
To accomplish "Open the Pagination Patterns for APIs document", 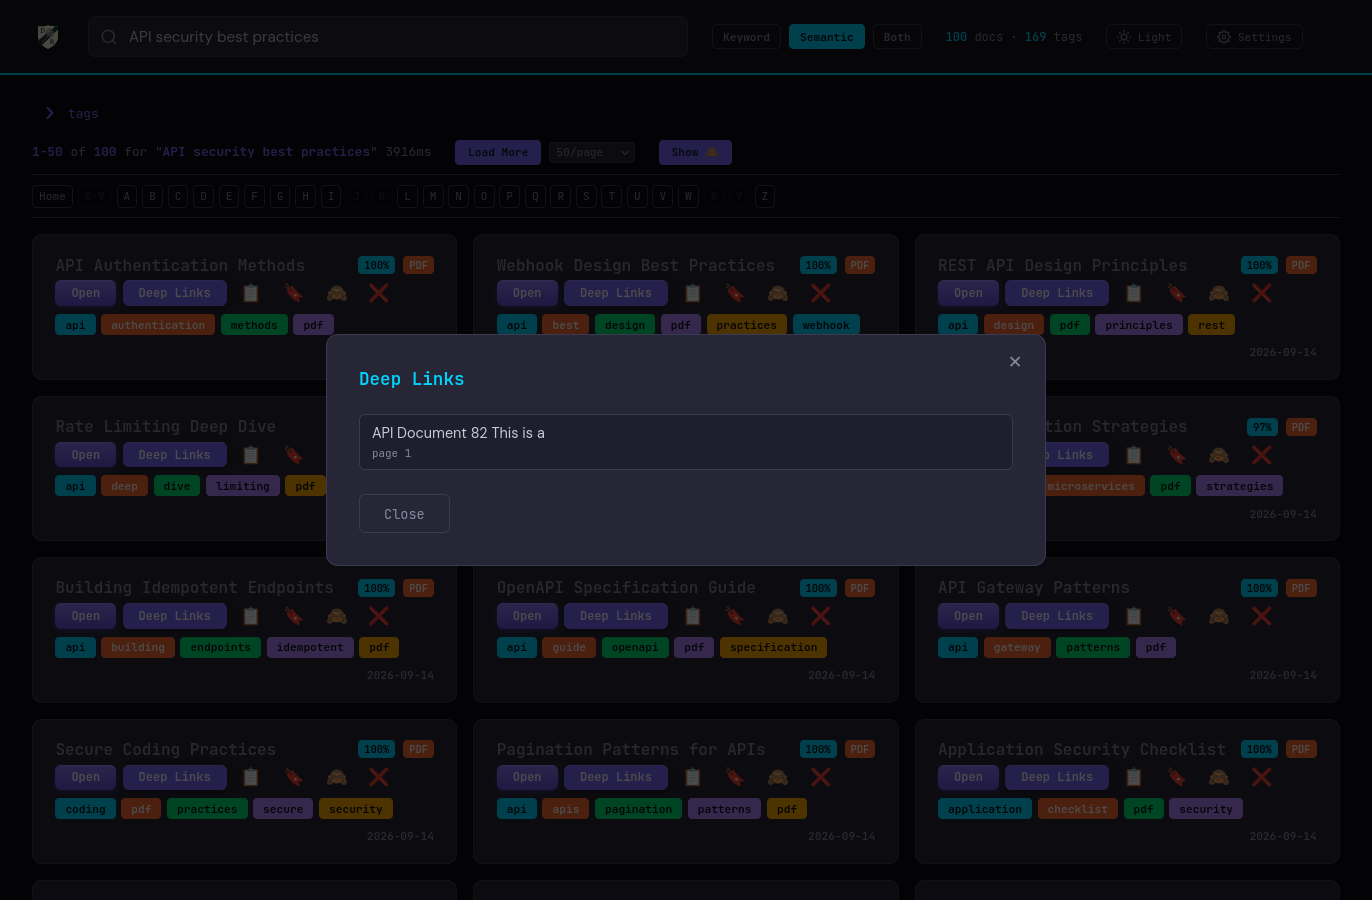I will (527, 777).
